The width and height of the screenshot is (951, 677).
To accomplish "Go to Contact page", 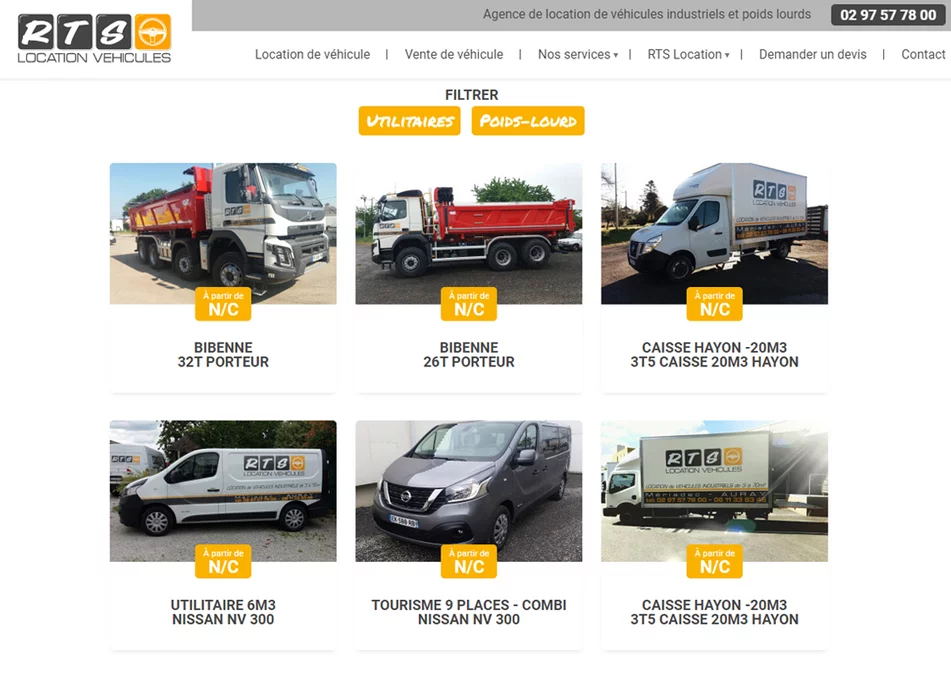I will point(923,55).
